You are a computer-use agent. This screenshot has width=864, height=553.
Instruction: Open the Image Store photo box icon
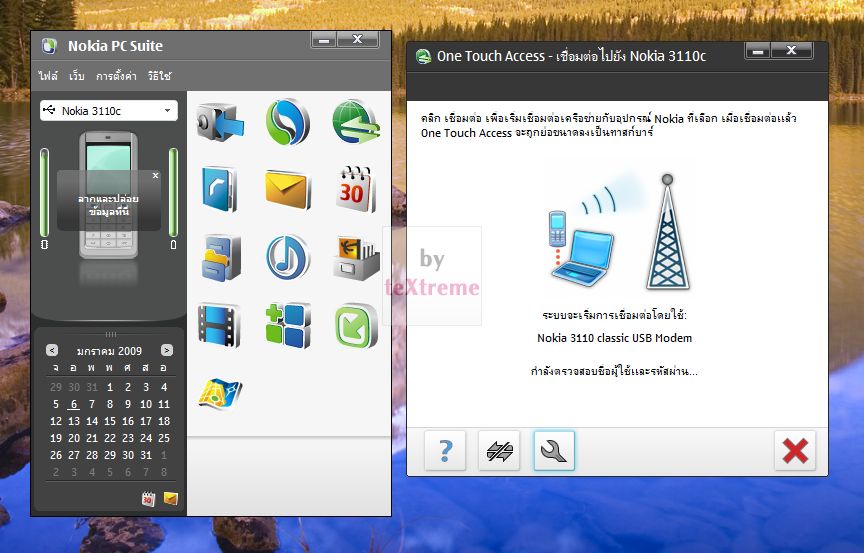(x=356, y=258)
